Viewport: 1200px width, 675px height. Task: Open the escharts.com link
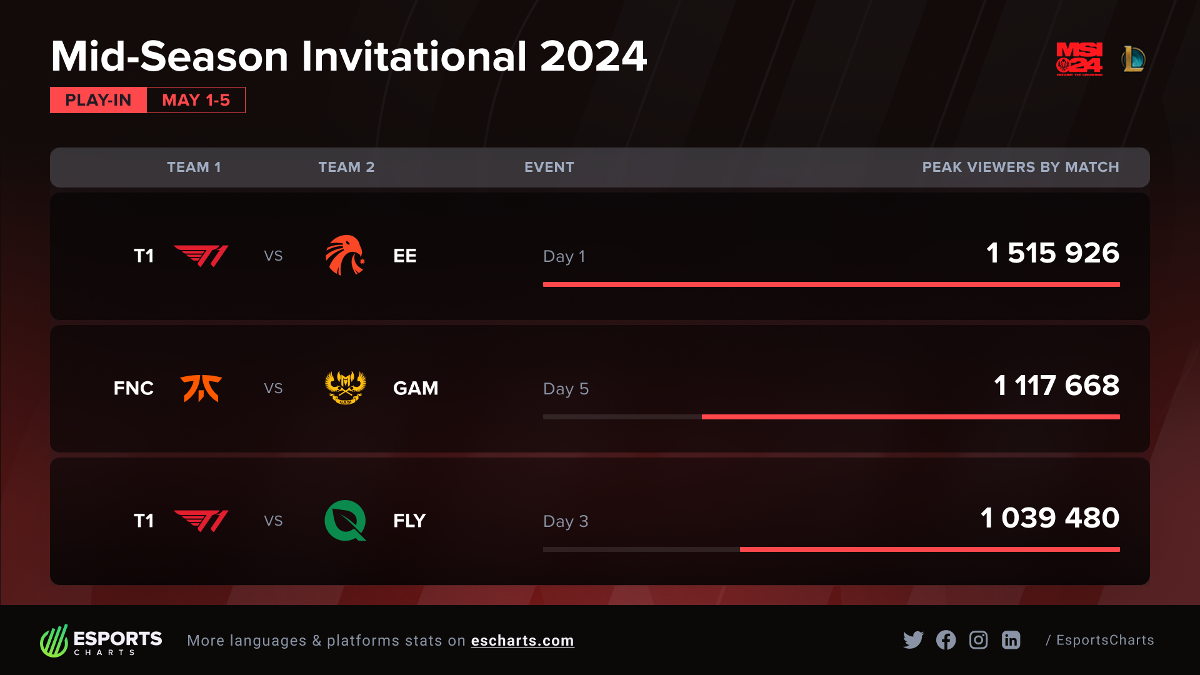522,641
